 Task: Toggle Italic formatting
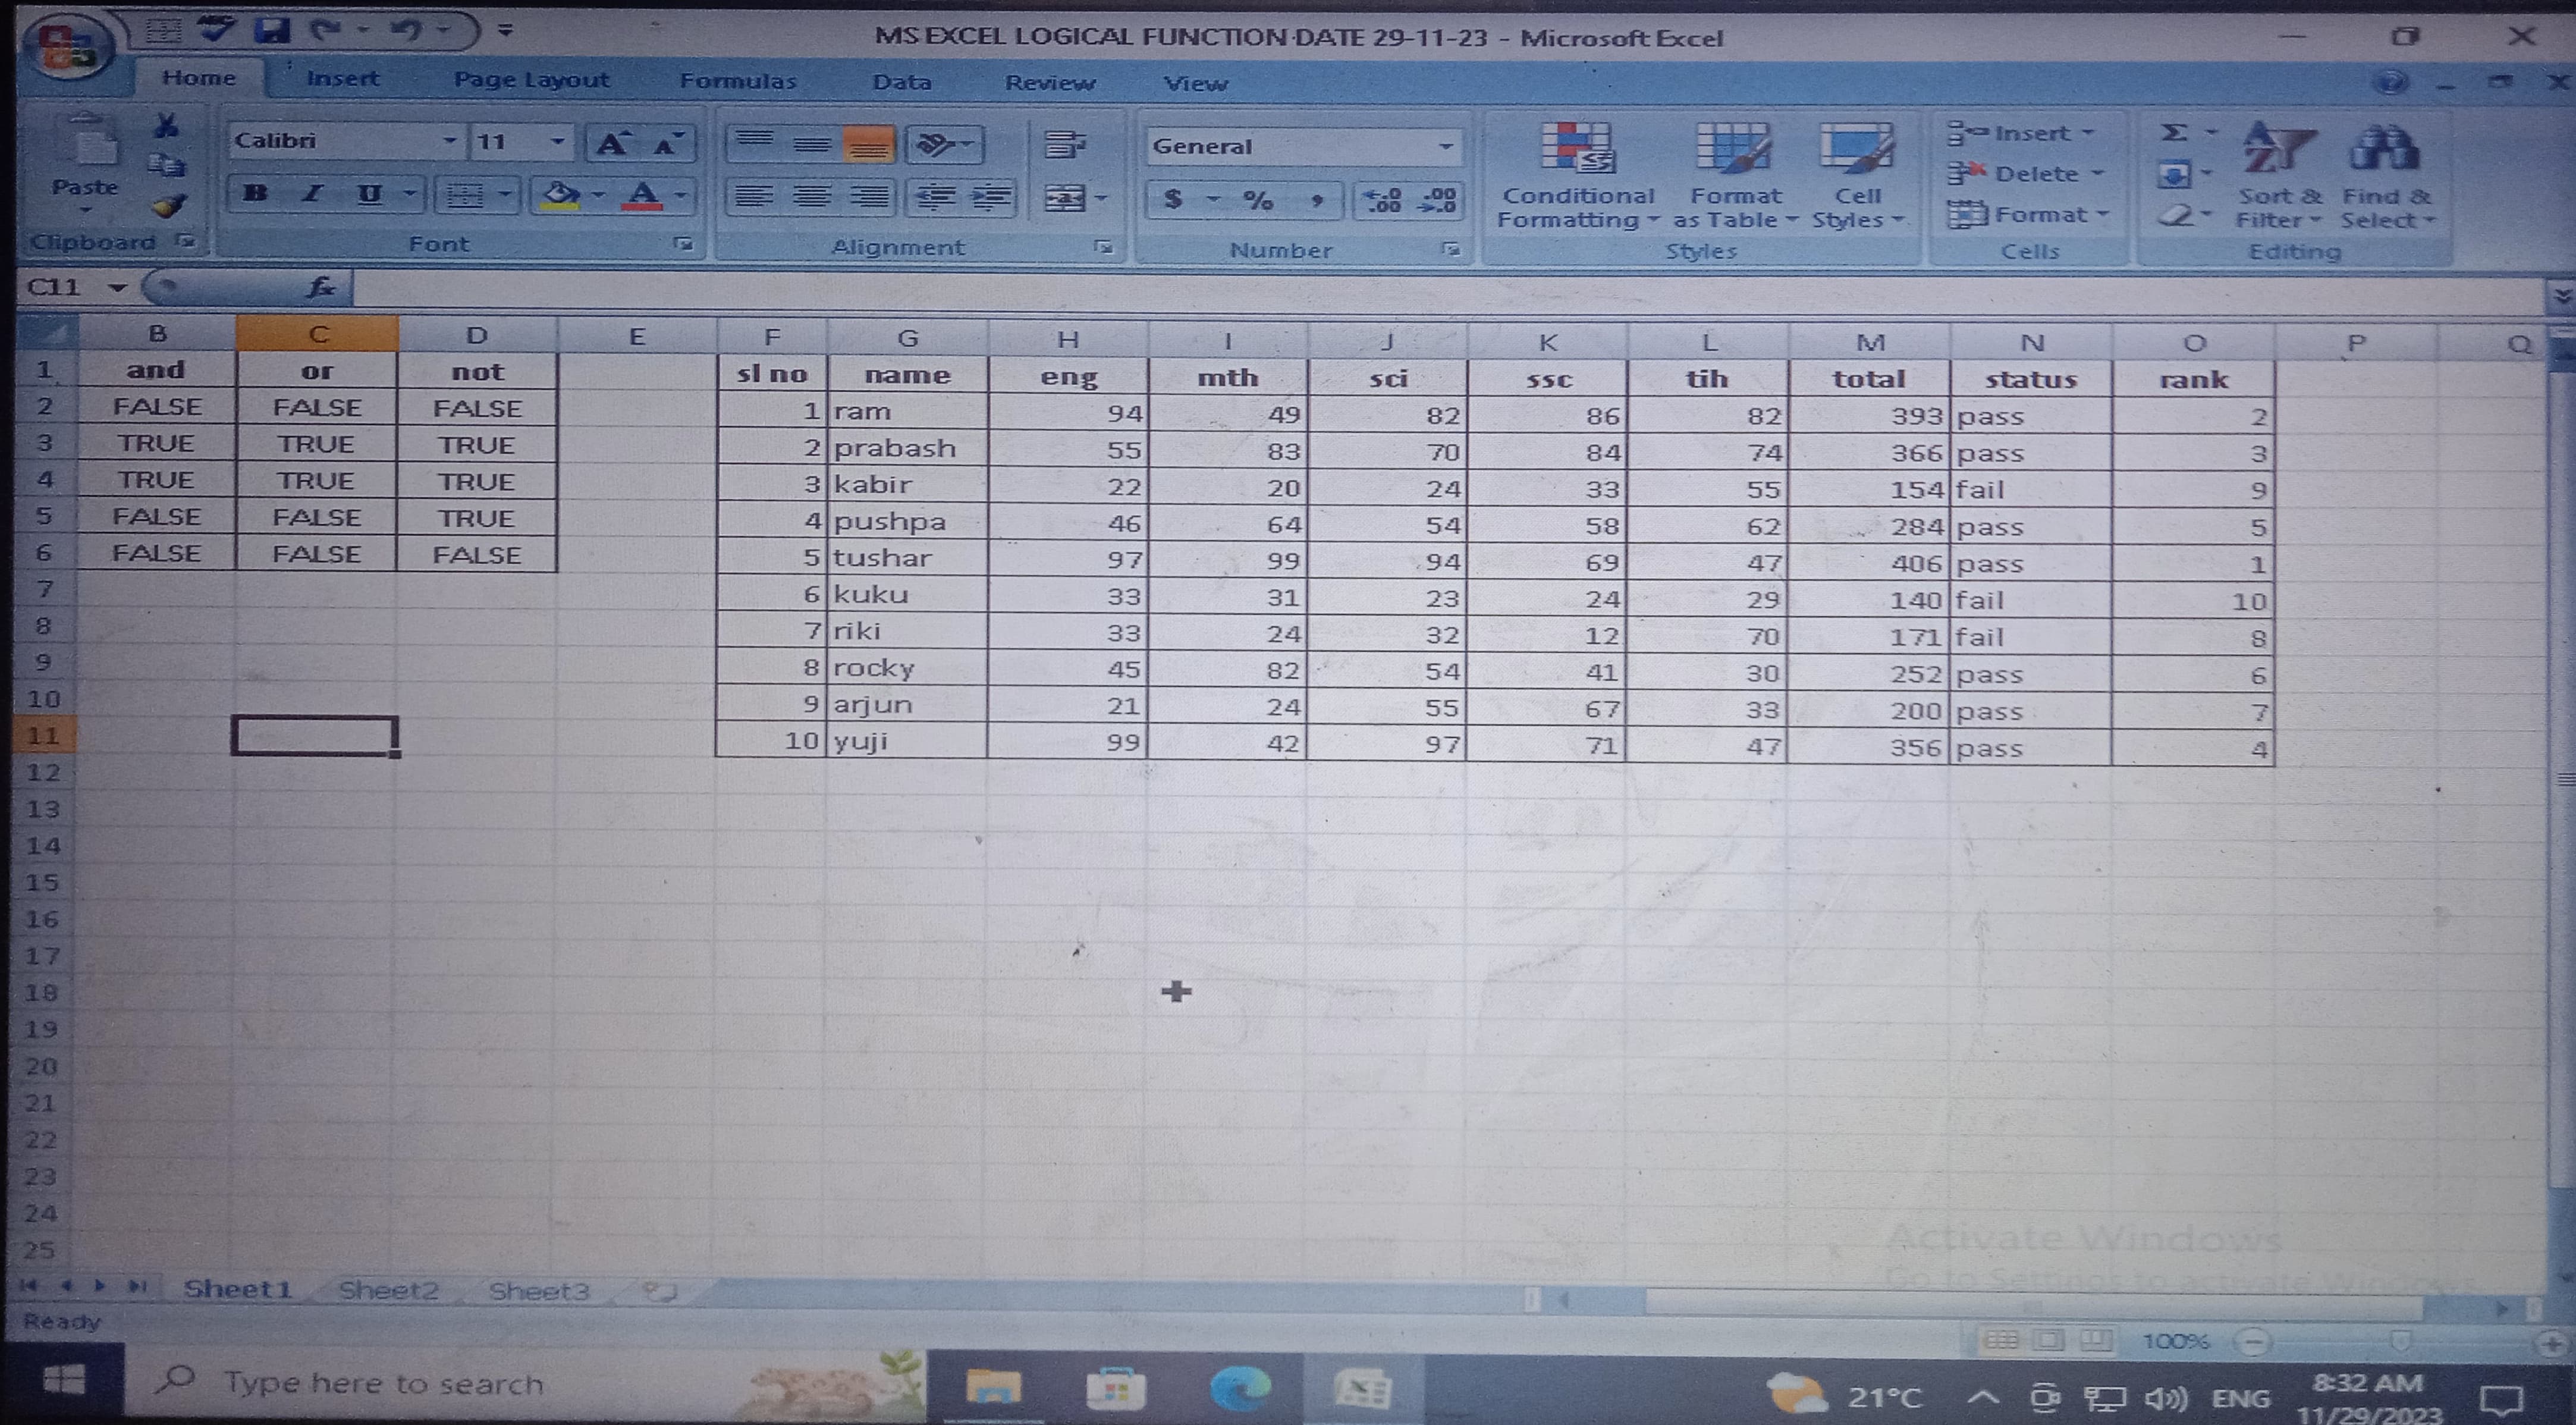(313, 194)
